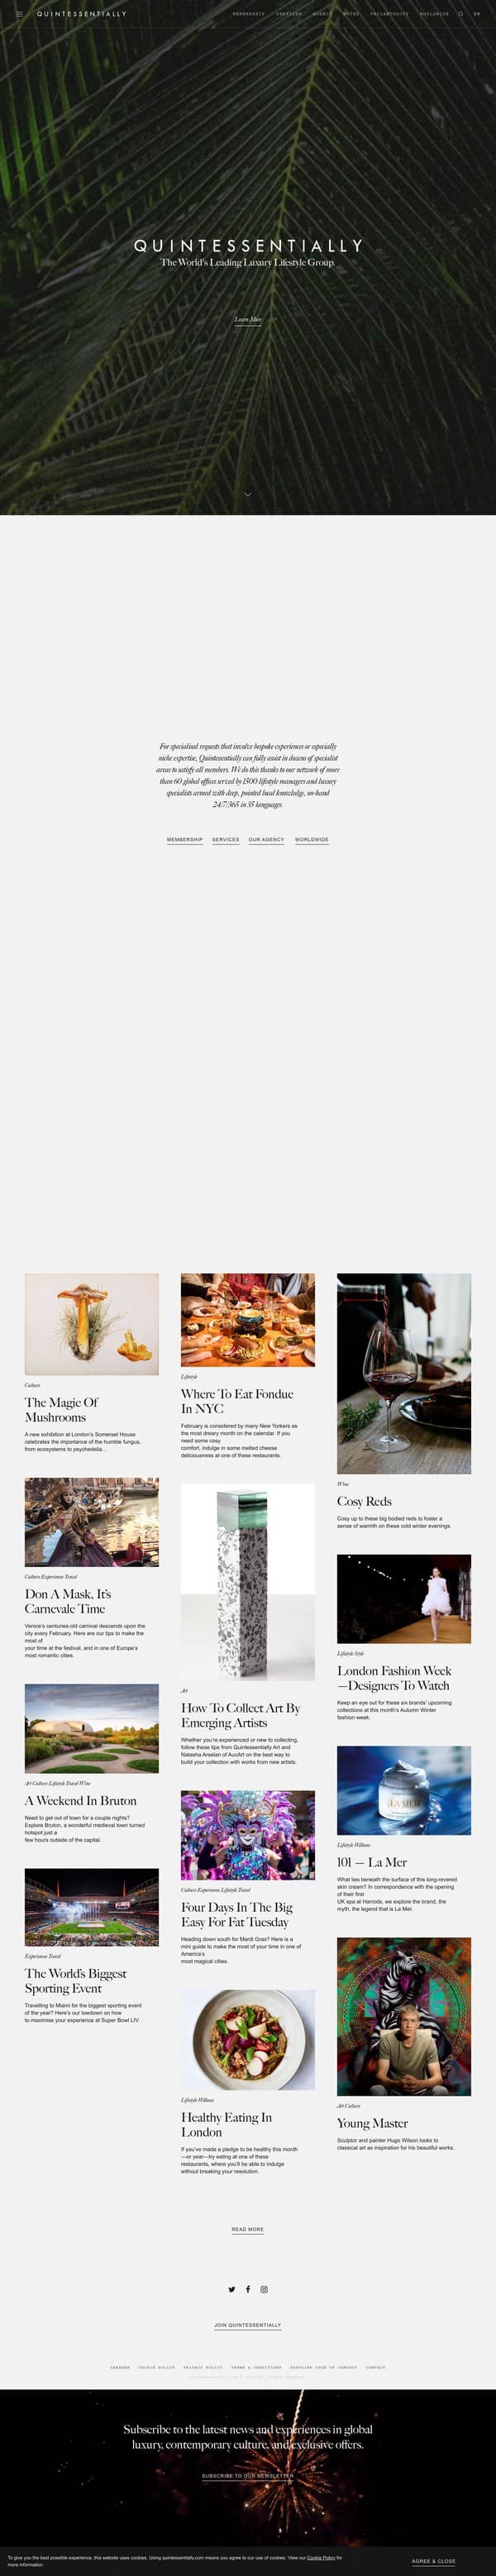Click Subscribe To Our Newsletter link
The image size is (496, 2576).
(x=248, y=2476)
